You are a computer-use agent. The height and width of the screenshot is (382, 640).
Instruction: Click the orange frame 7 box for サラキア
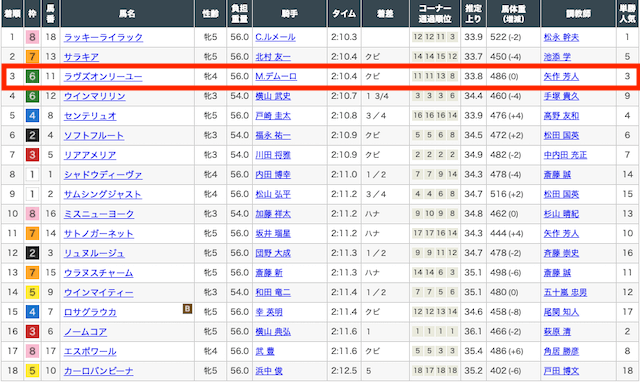click(x=32, y=57)
